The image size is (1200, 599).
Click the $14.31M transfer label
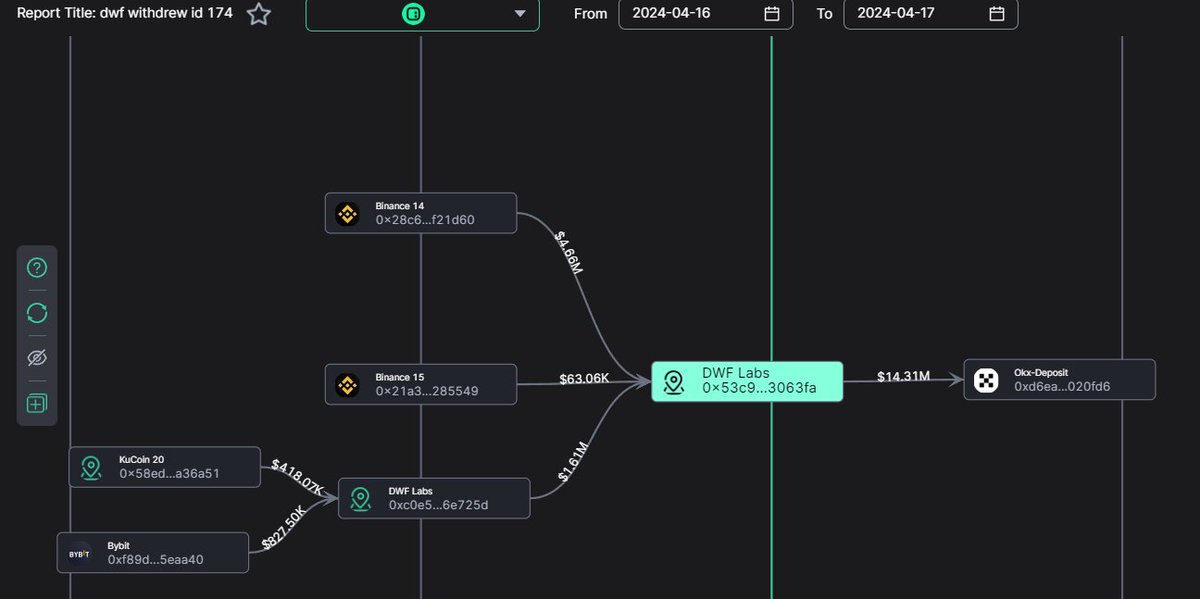pos(904,376)
